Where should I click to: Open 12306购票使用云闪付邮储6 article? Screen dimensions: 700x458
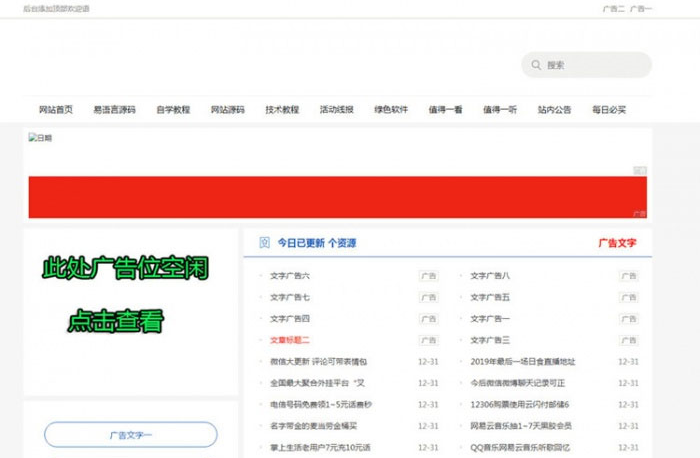[520, 404]
